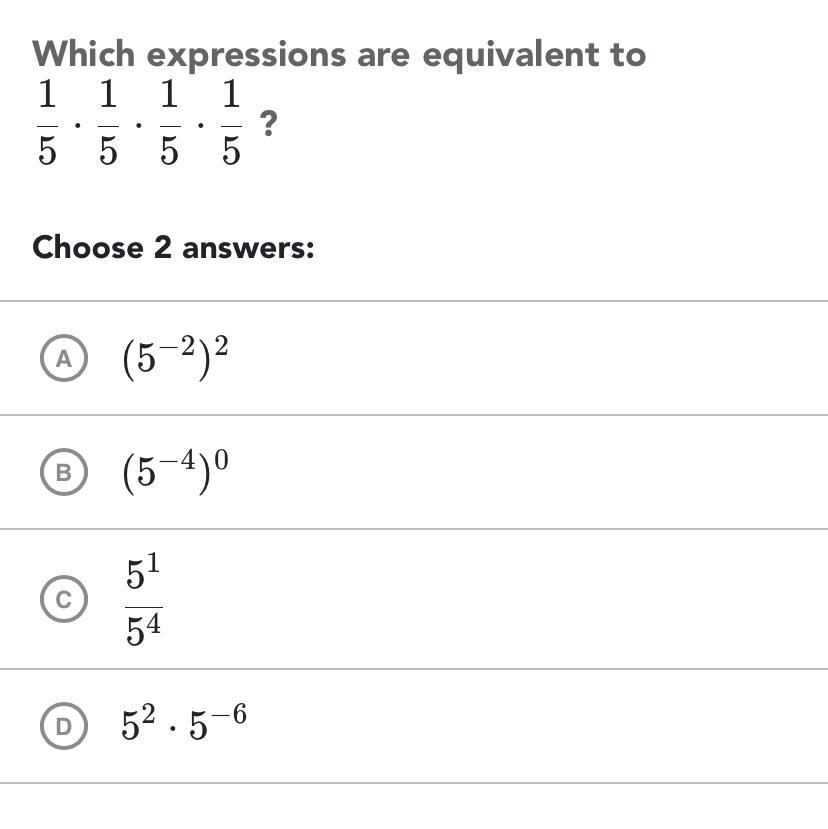Pick the expression 5^2 · 5^-6

click(184, 722)
